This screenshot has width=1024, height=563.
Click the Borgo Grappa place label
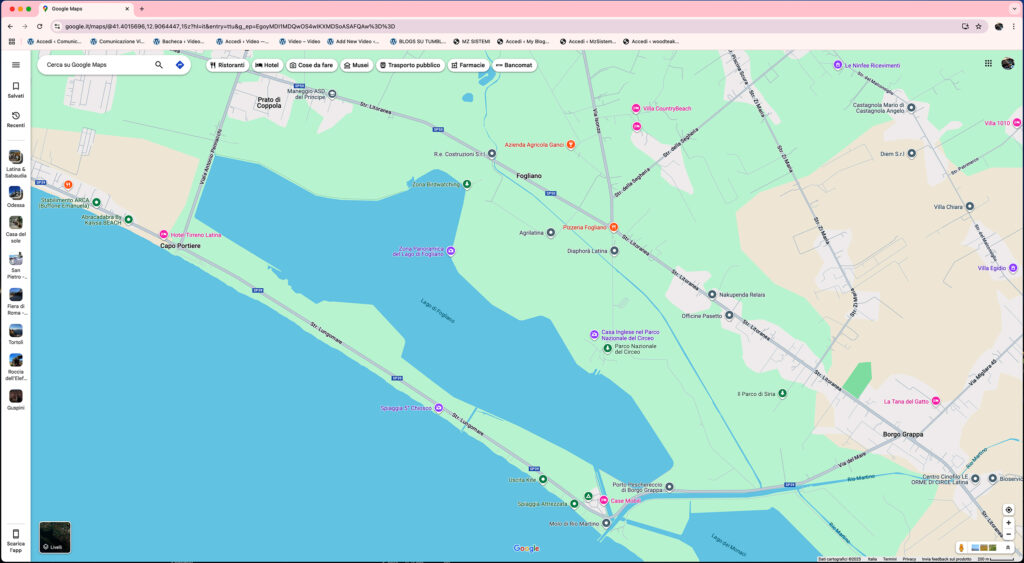(x=903, y=434)
